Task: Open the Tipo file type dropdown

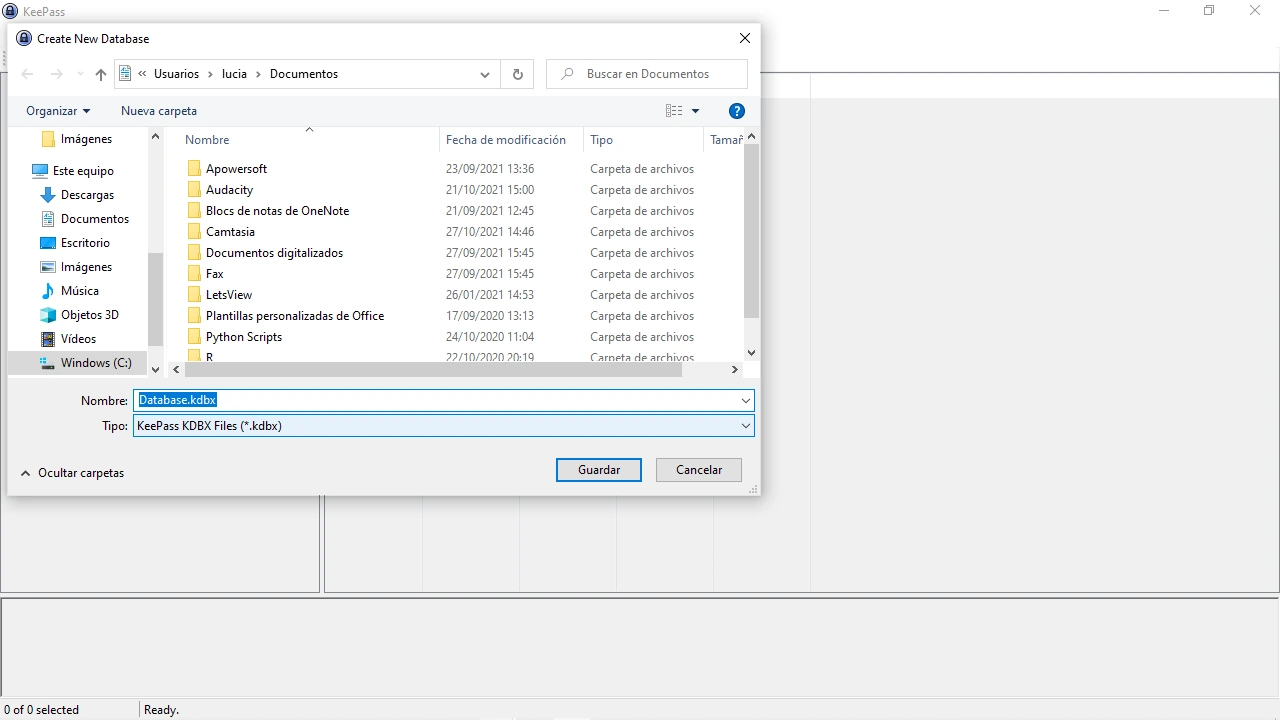Action: point(746,426)
